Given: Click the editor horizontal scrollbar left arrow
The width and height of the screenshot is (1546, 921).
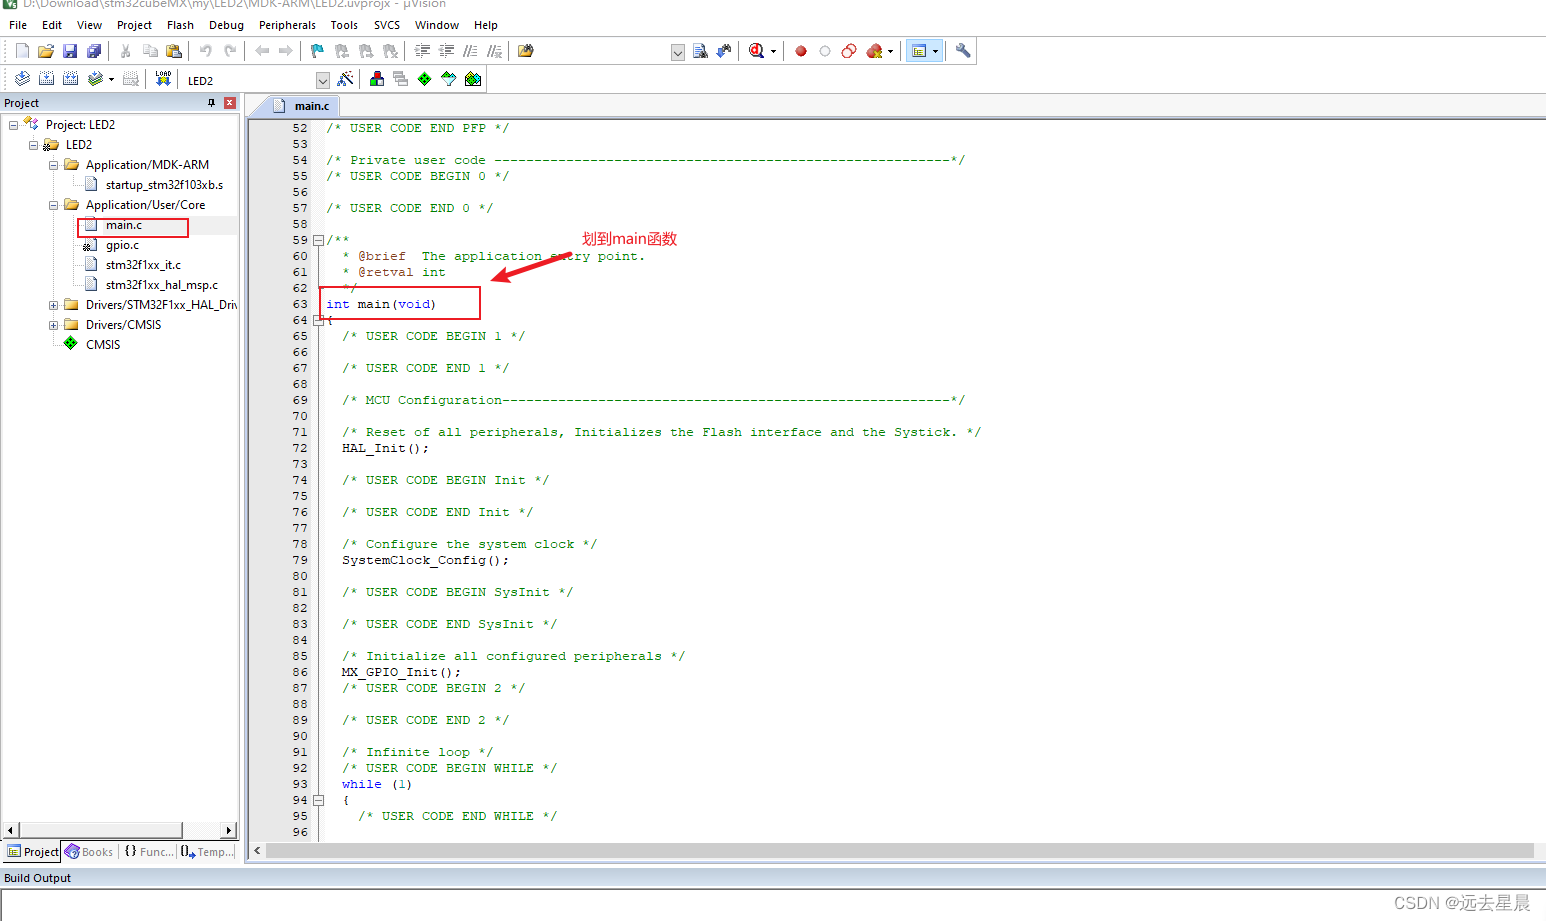Looking at the screenshot, I should (x=257, y=851).
